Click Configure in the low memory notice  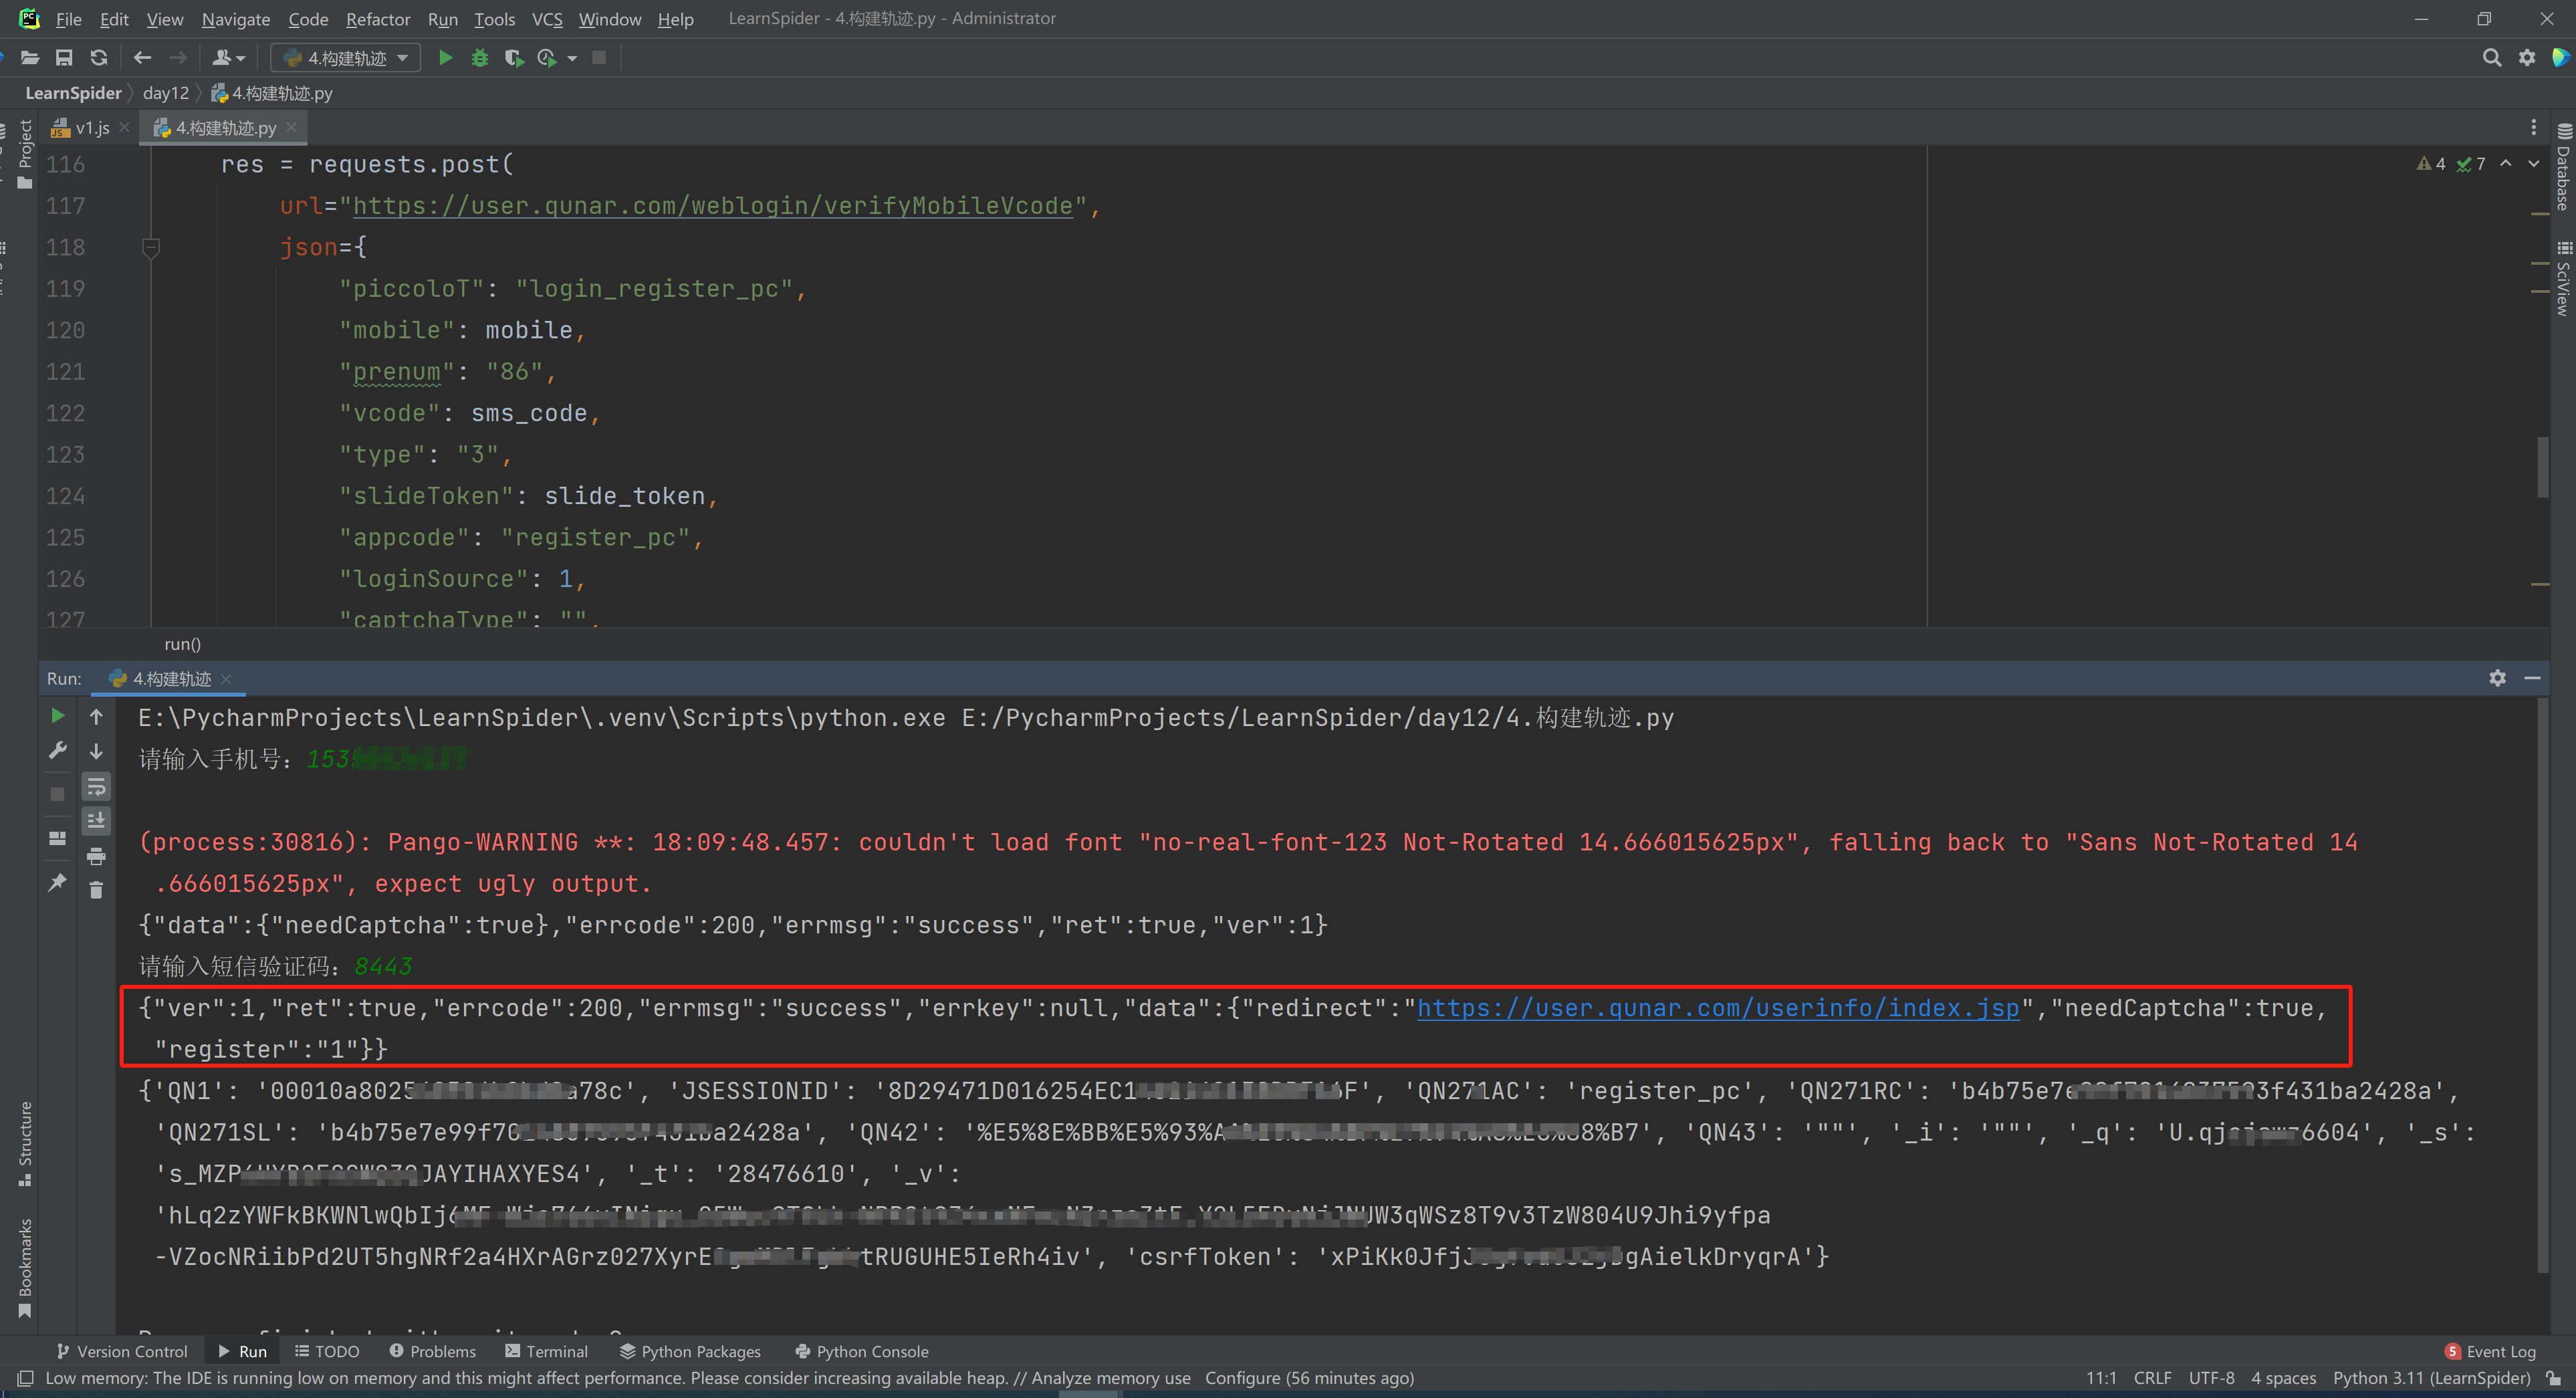(1242, 1379)
